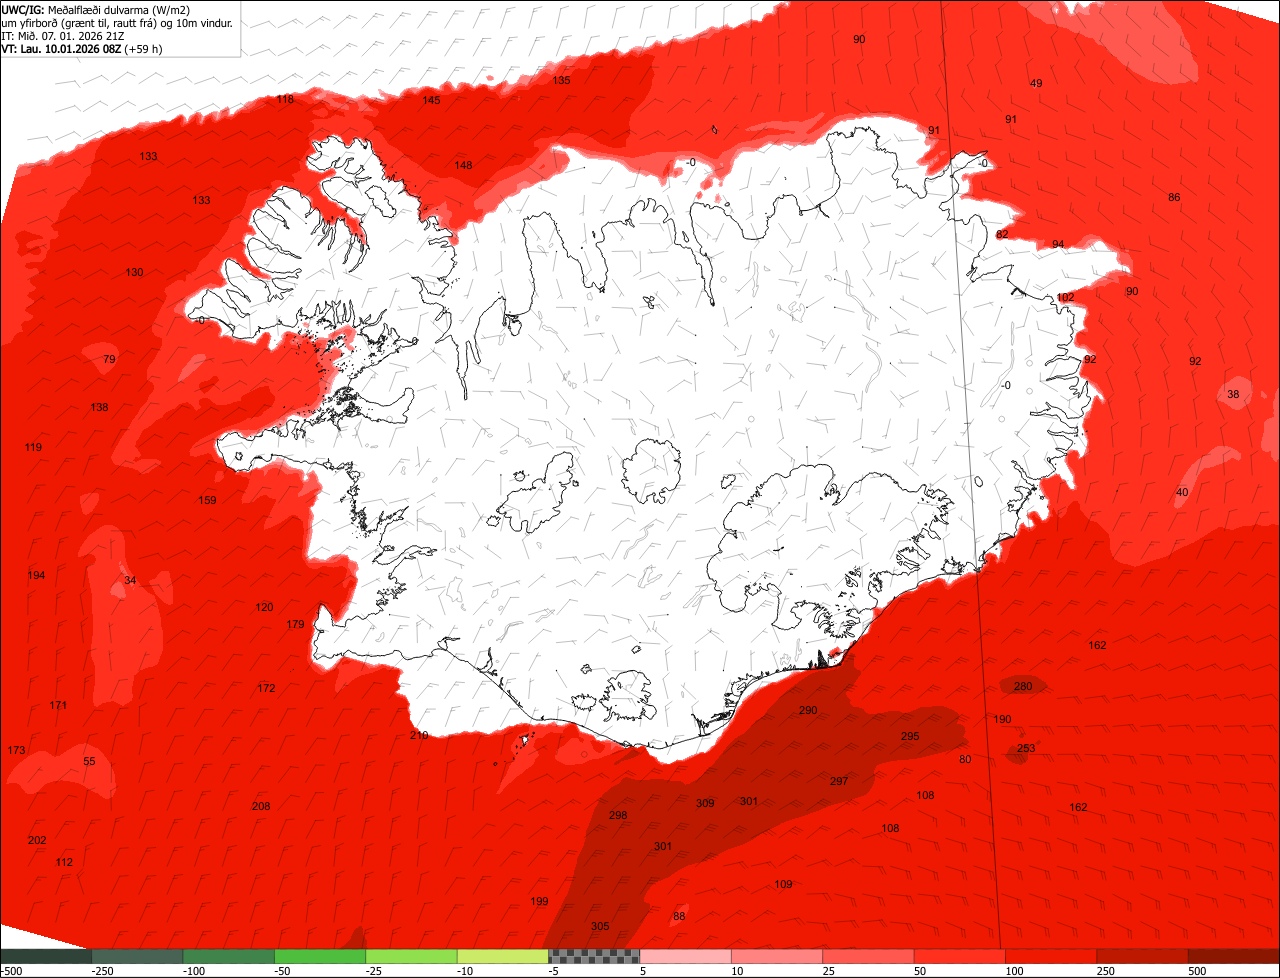Click the map value 148 north of the Westfjords
The height and width of the screenshot is (978, 1280).
pyautogui.click(x=463, y=165)
